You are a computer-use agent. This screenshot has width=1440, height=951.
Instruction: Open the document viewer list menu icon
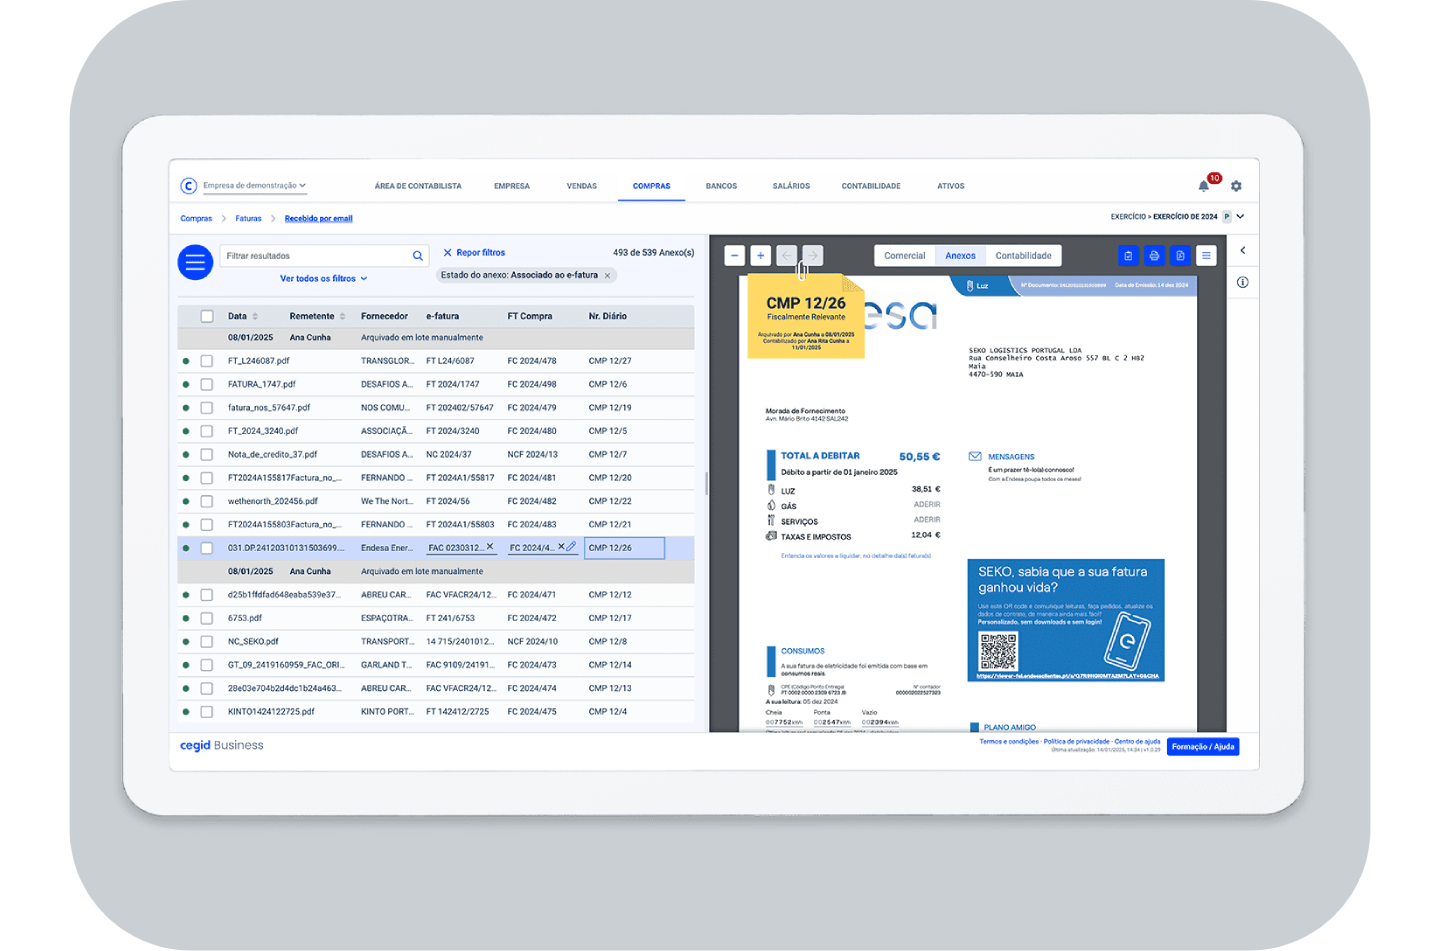coord(1206,256)
